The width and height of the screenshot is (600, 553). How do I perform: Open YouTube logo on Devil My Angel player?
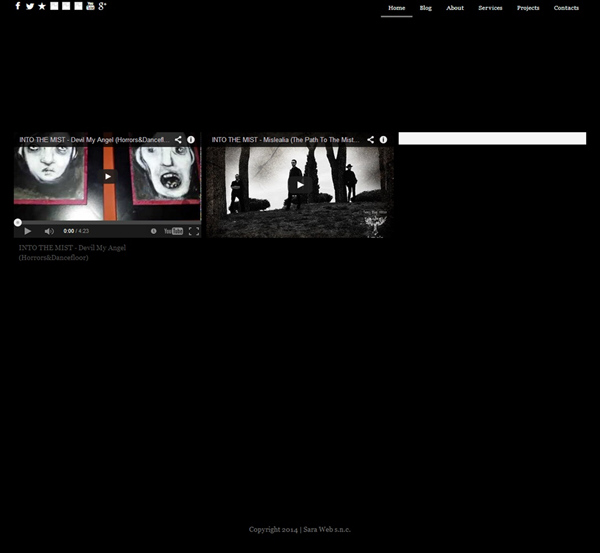(173, 231)
